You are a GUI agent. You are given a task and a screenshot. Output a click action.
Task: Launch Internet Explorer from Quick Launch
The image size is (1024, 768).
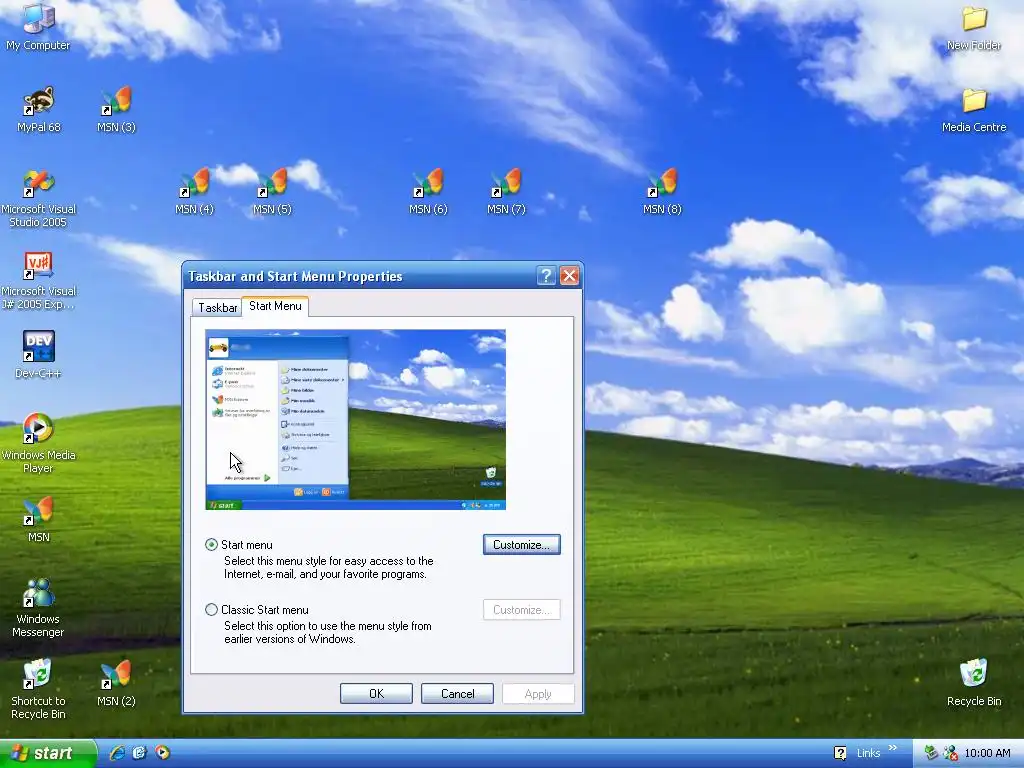click(x=117, y=753)
